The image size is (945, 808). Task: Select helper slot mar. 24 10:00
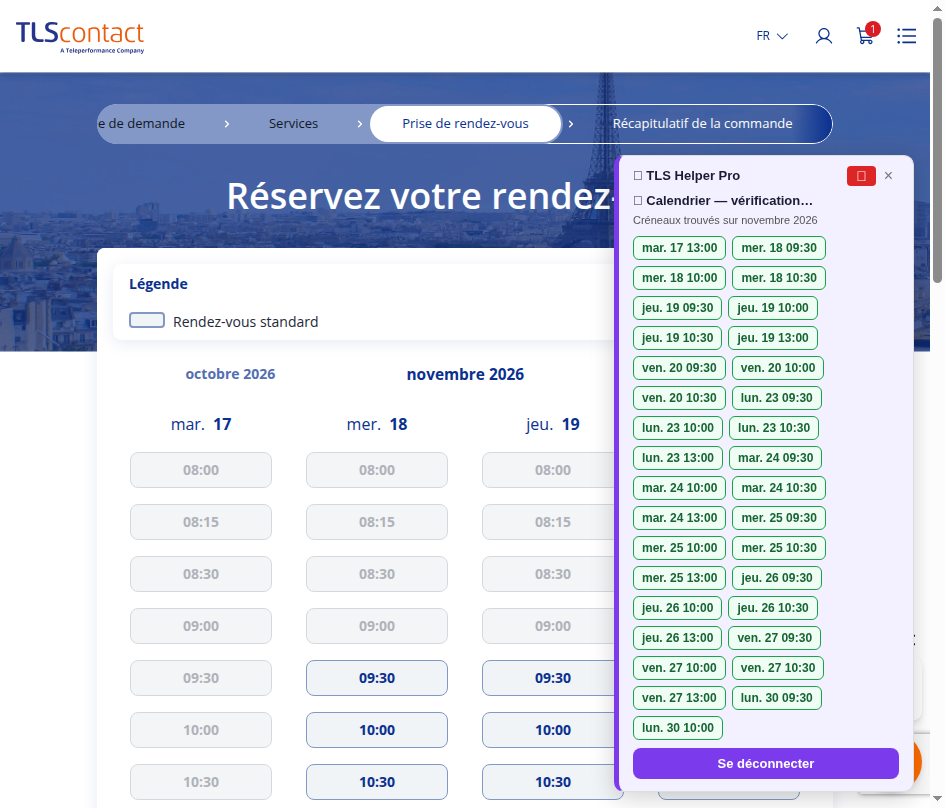coord(679,487)
